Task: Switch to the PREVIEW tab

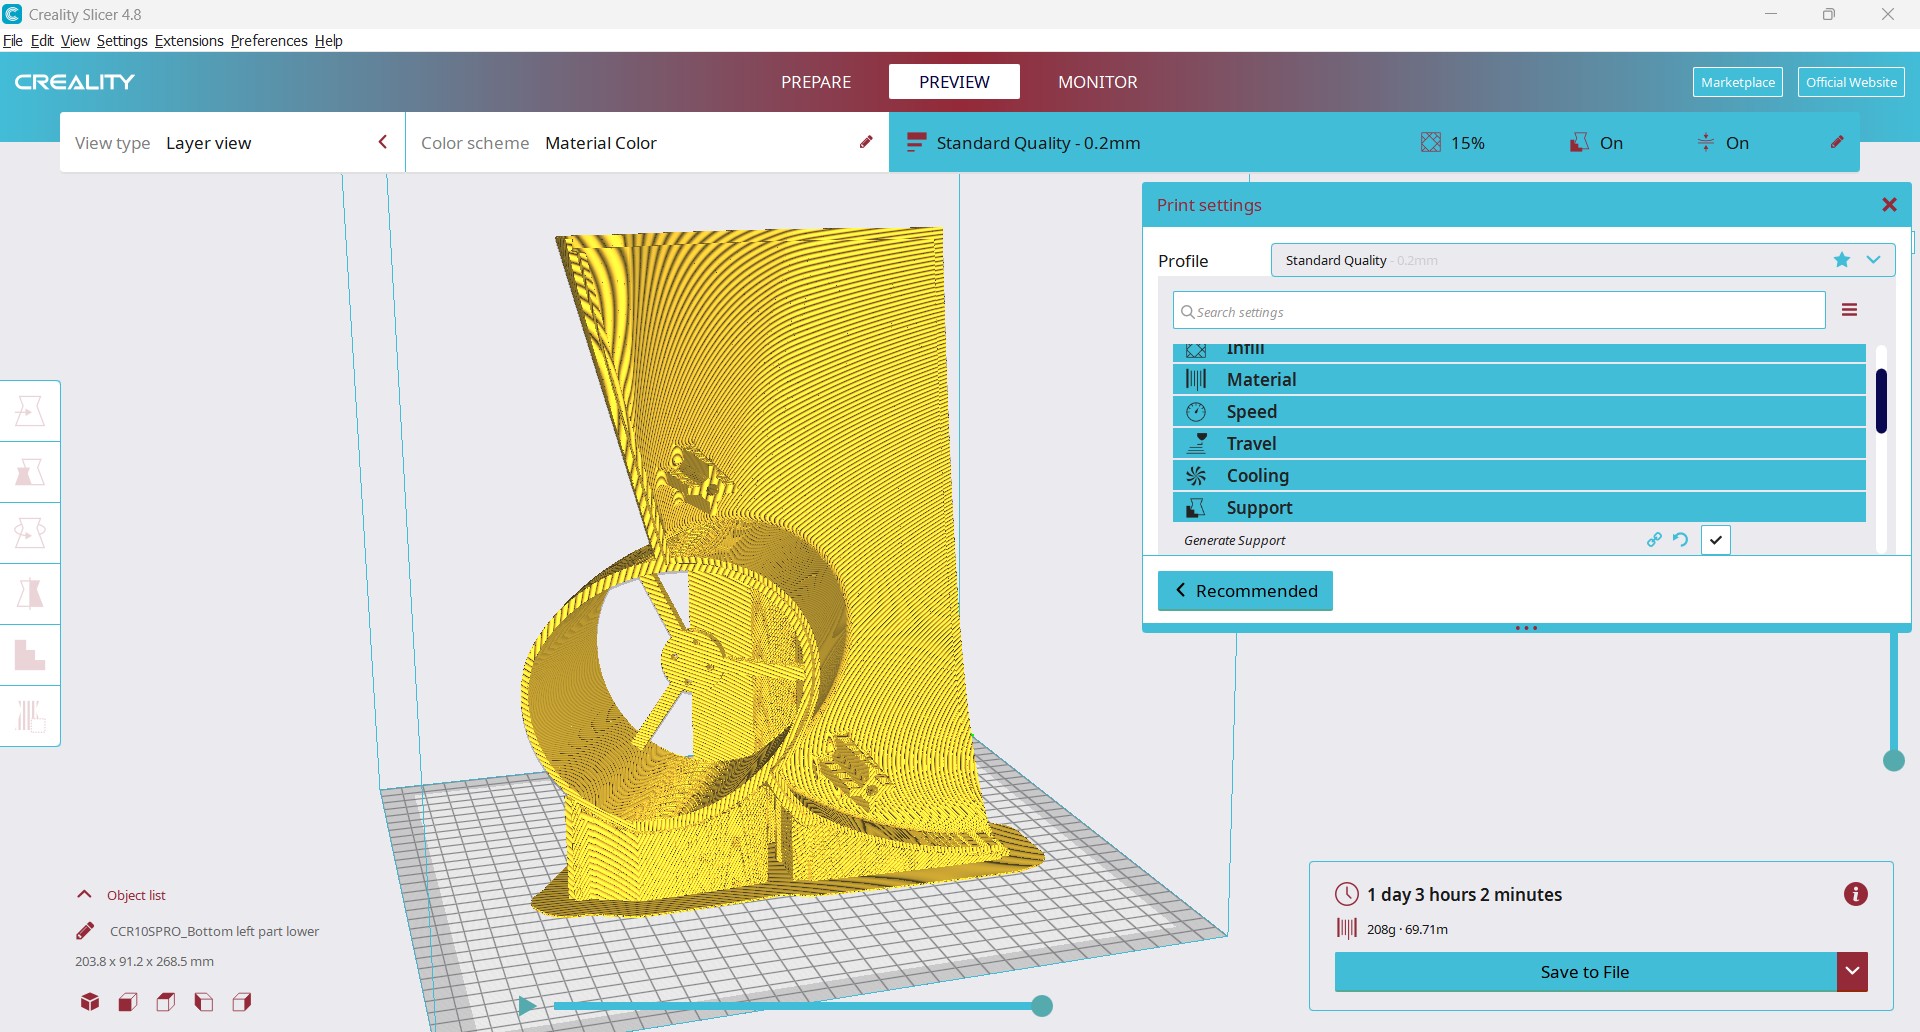Action: click(954, 82)
